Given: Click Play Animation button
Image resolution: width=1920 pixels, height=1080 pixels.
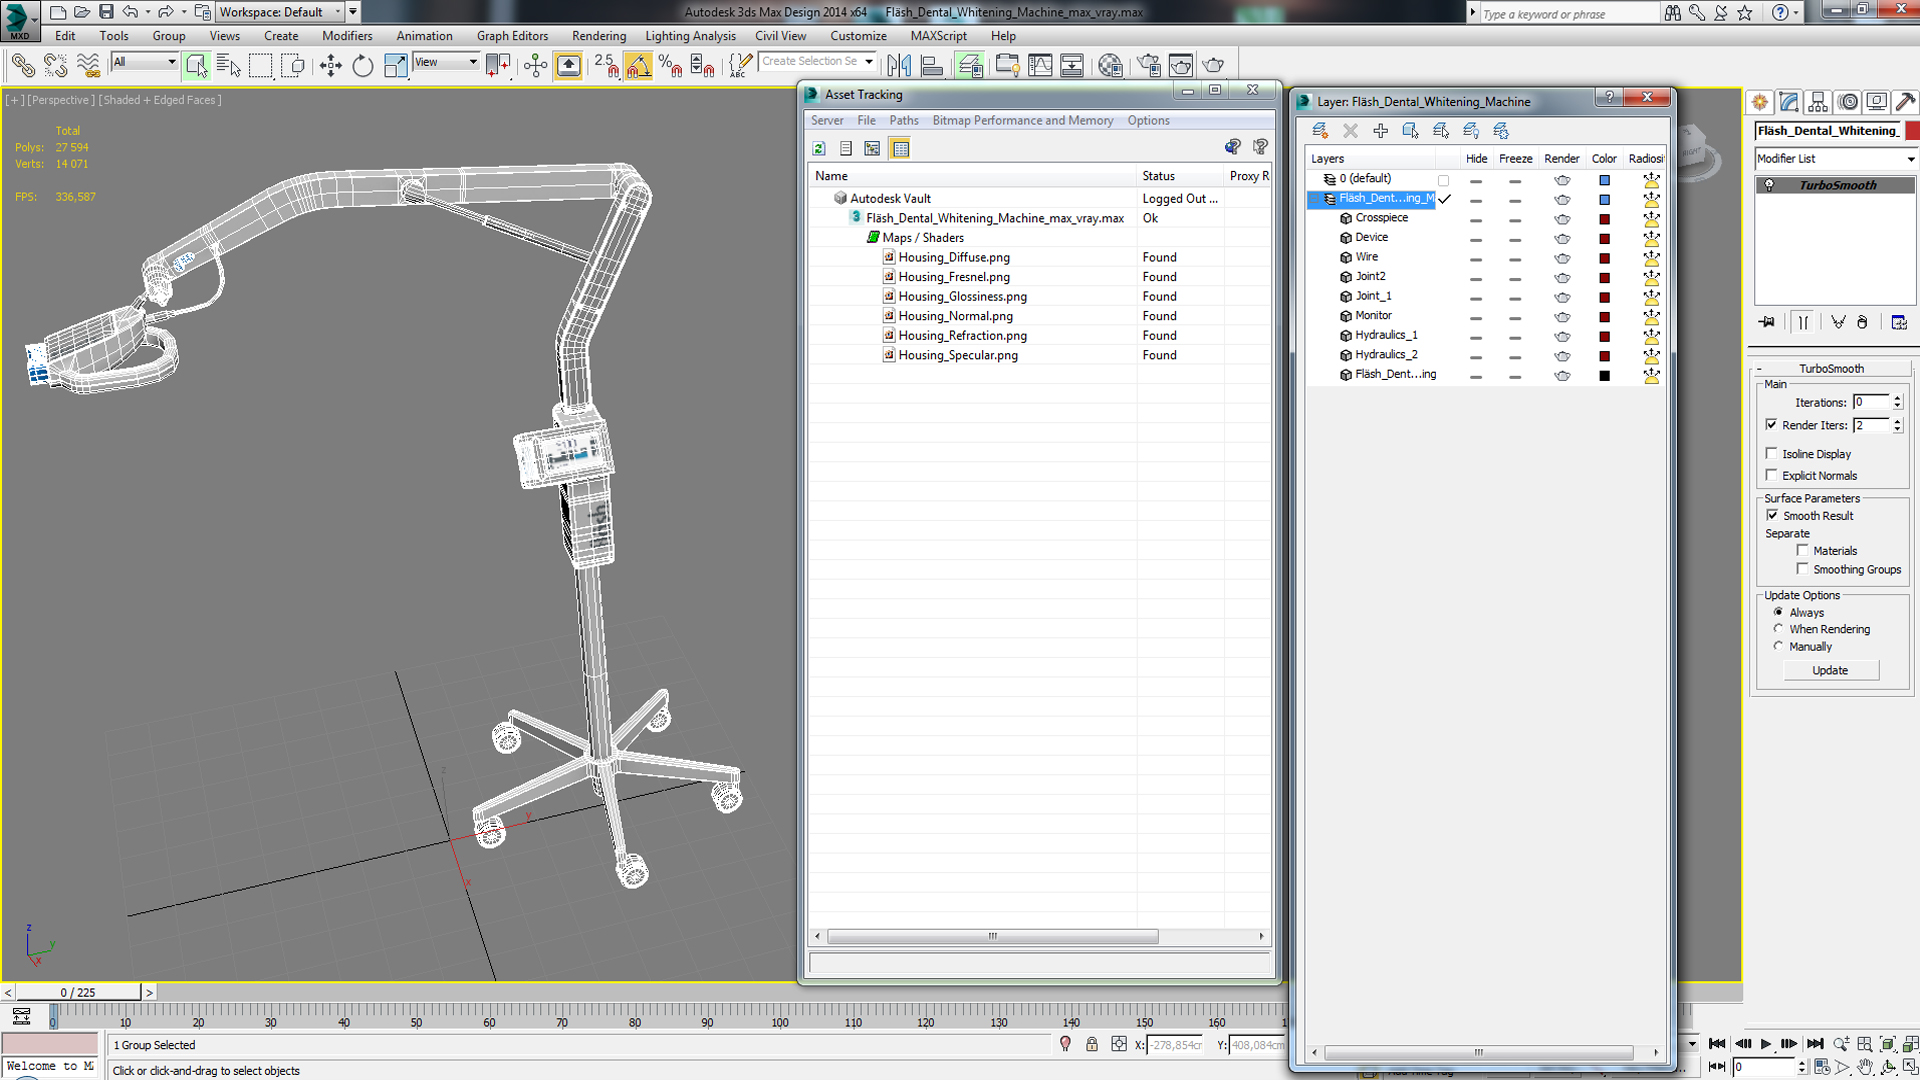Looking at the screenshot, I should click(x=1765, y=1044).
